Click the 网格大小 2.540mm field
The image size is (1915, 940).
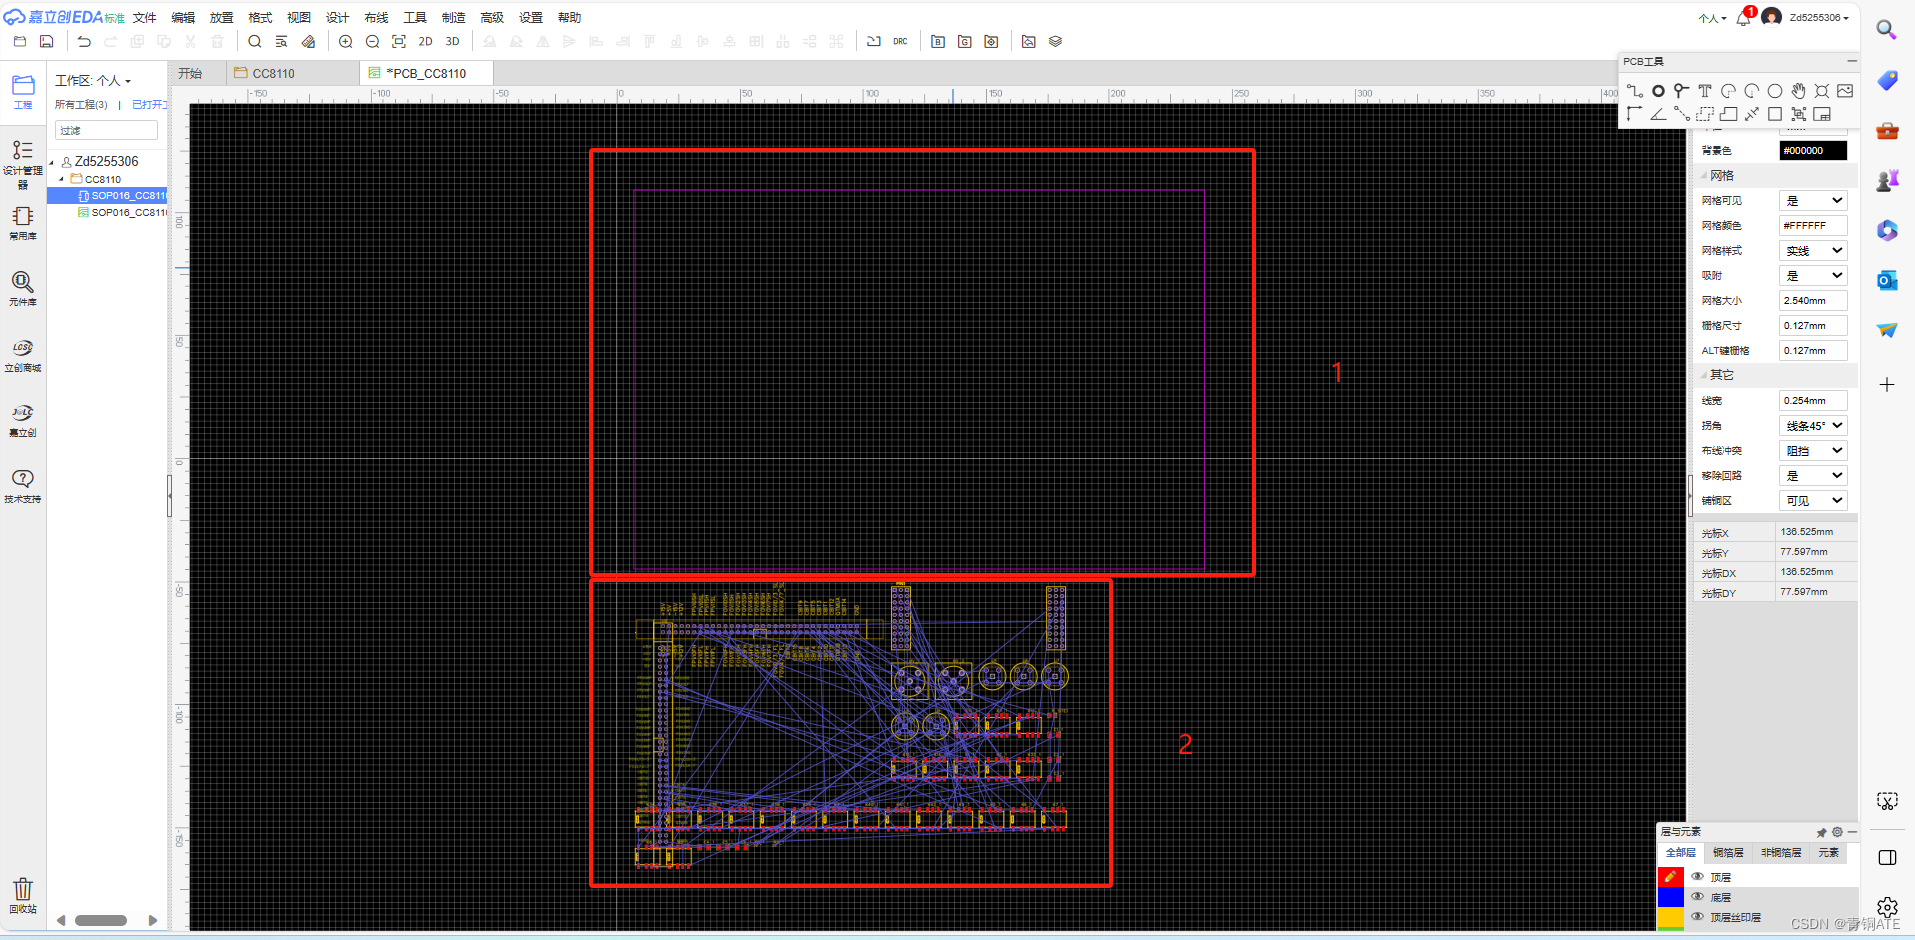point(1813,301)
